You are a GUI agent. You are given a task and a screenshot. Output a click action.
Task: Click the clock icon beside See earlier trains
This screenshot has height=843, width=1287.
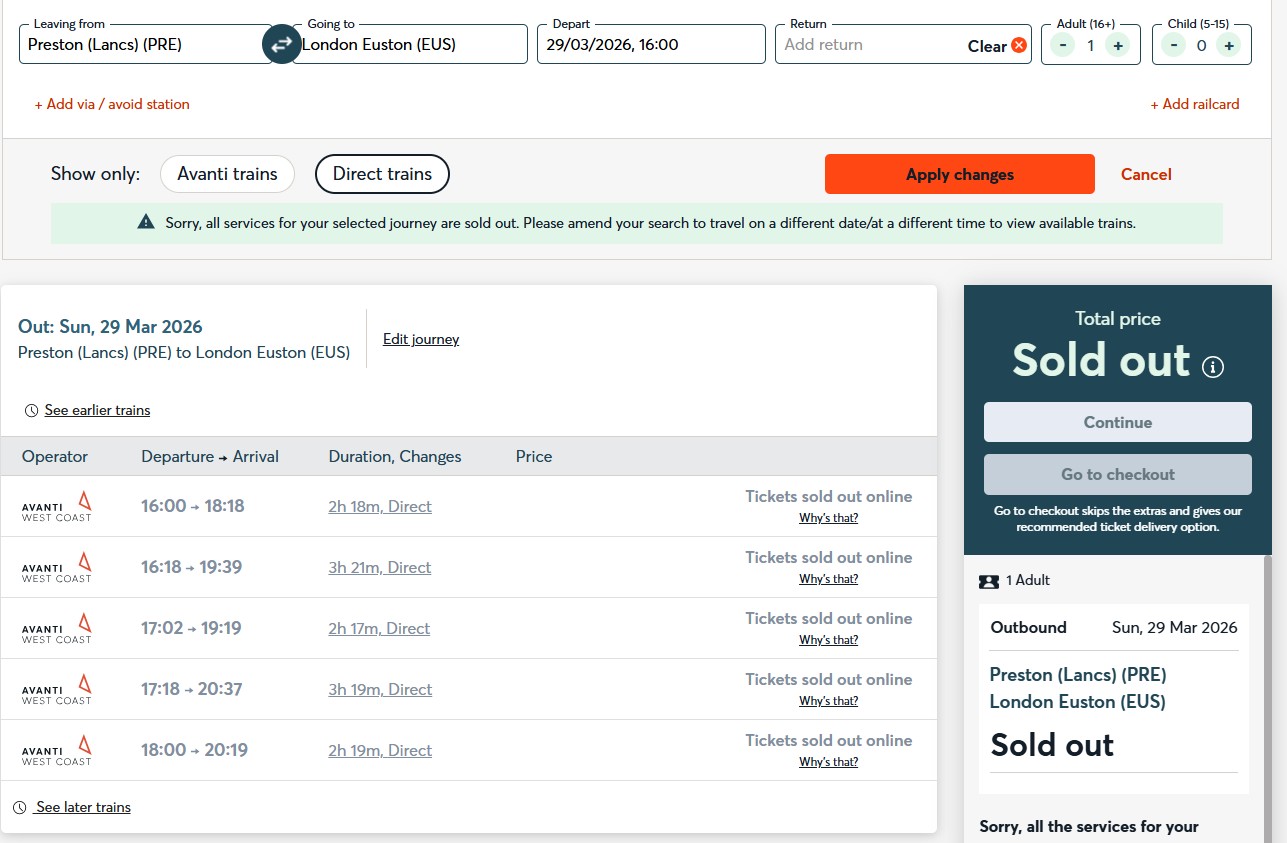pos(31,411)
